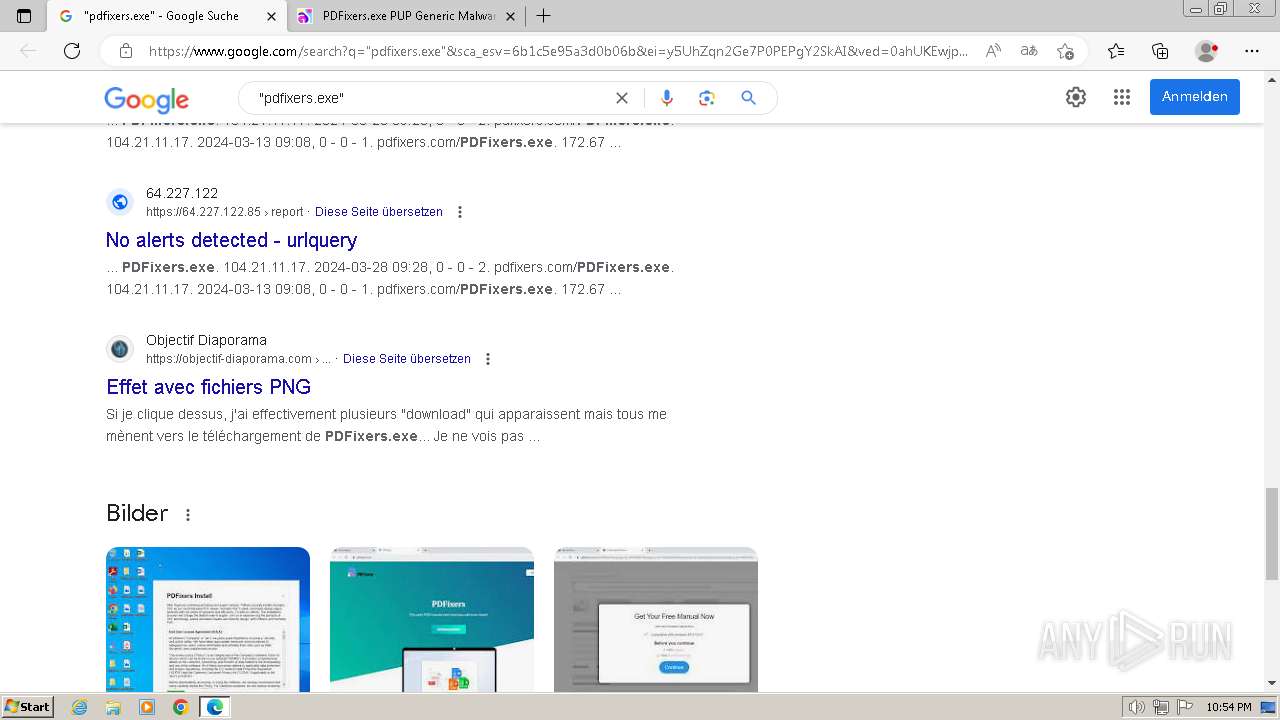This screenshot has width=1280, height=720.
Task: Open the browser profile icon
Action: tap(1207, 51)
